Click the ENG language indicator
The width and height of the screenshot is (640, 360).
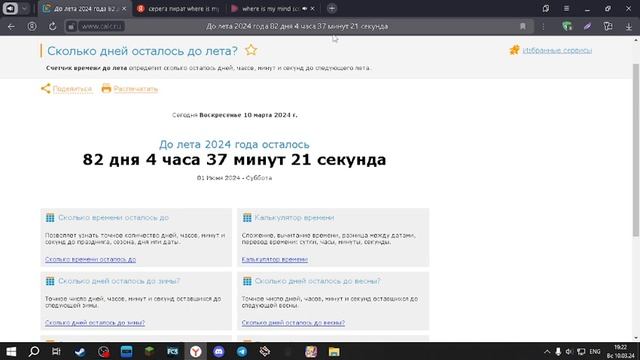pos(595,351)
